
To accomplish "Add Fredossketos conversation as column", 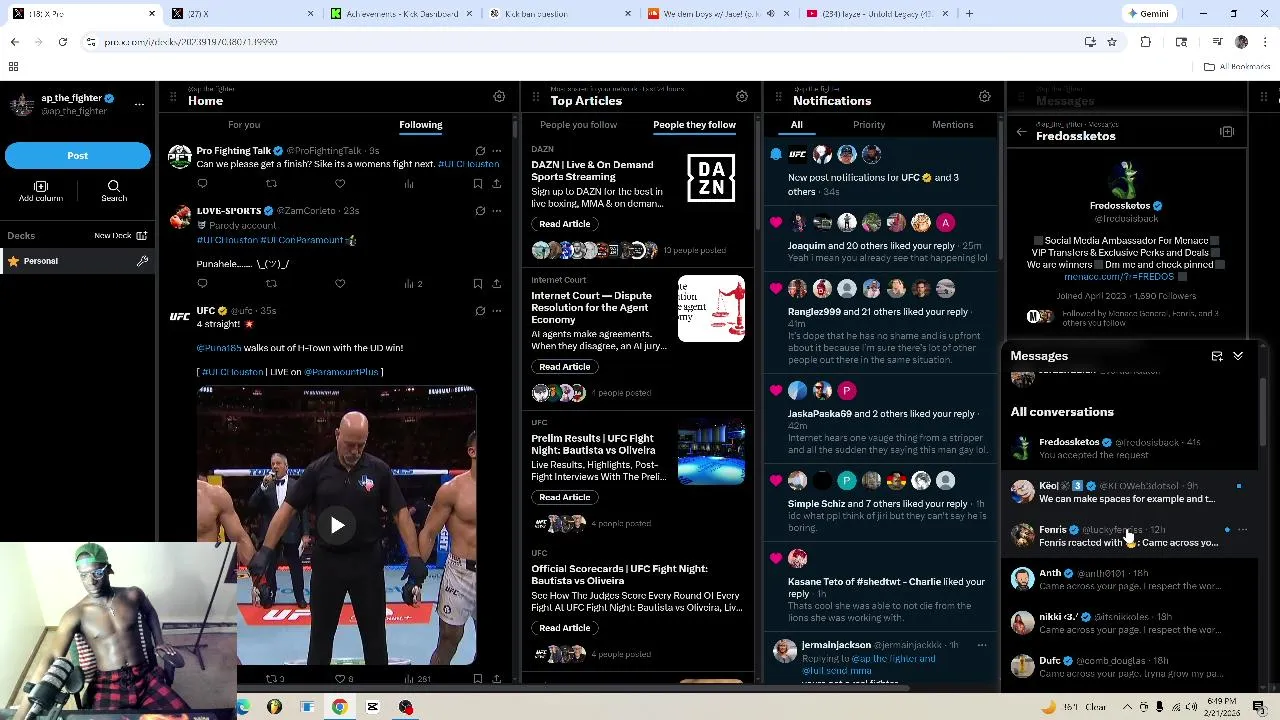I will point(1227,132).
